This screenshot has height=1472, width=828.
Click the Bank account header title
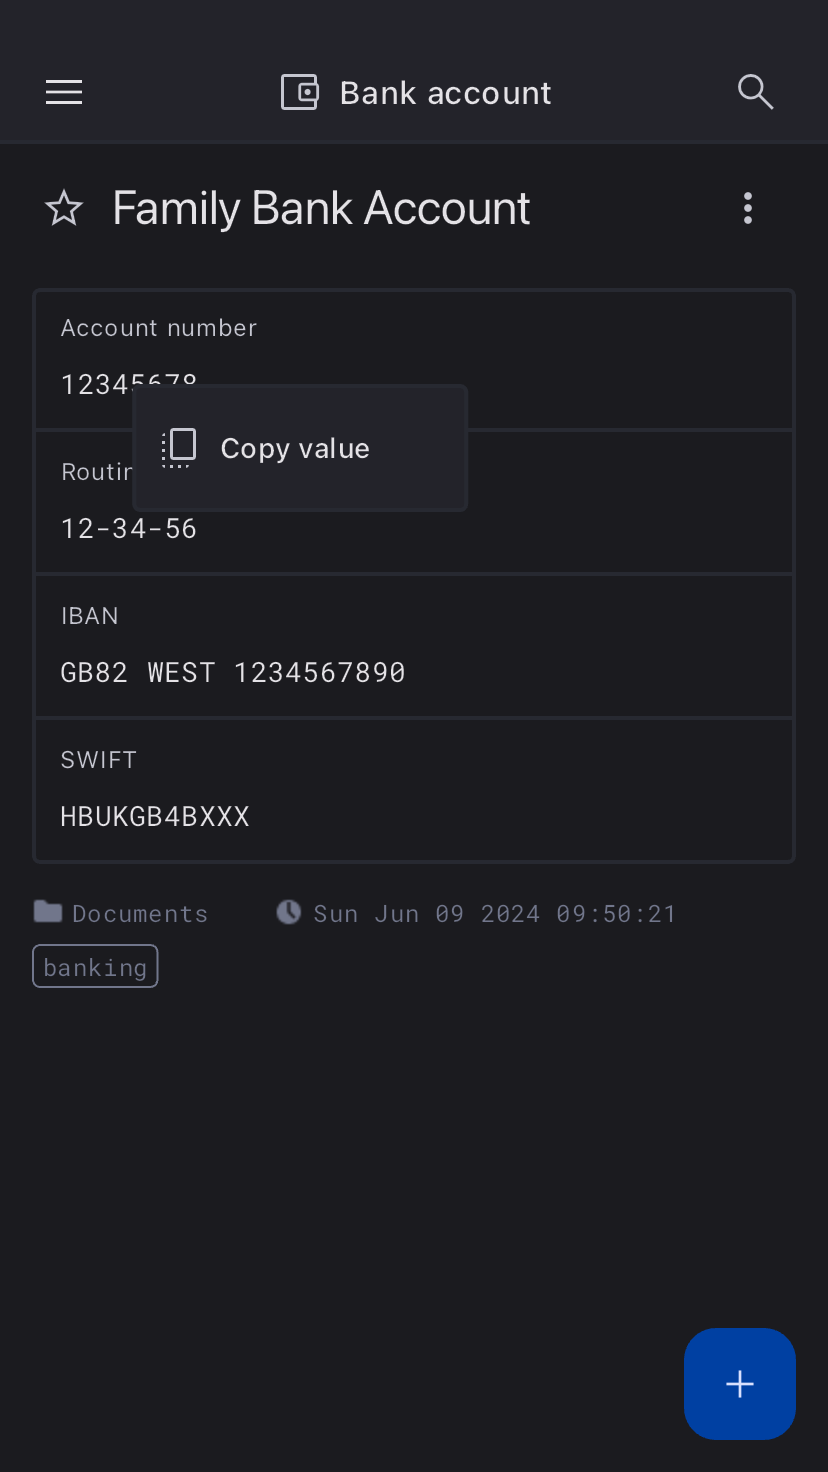[x=445, y=93]
